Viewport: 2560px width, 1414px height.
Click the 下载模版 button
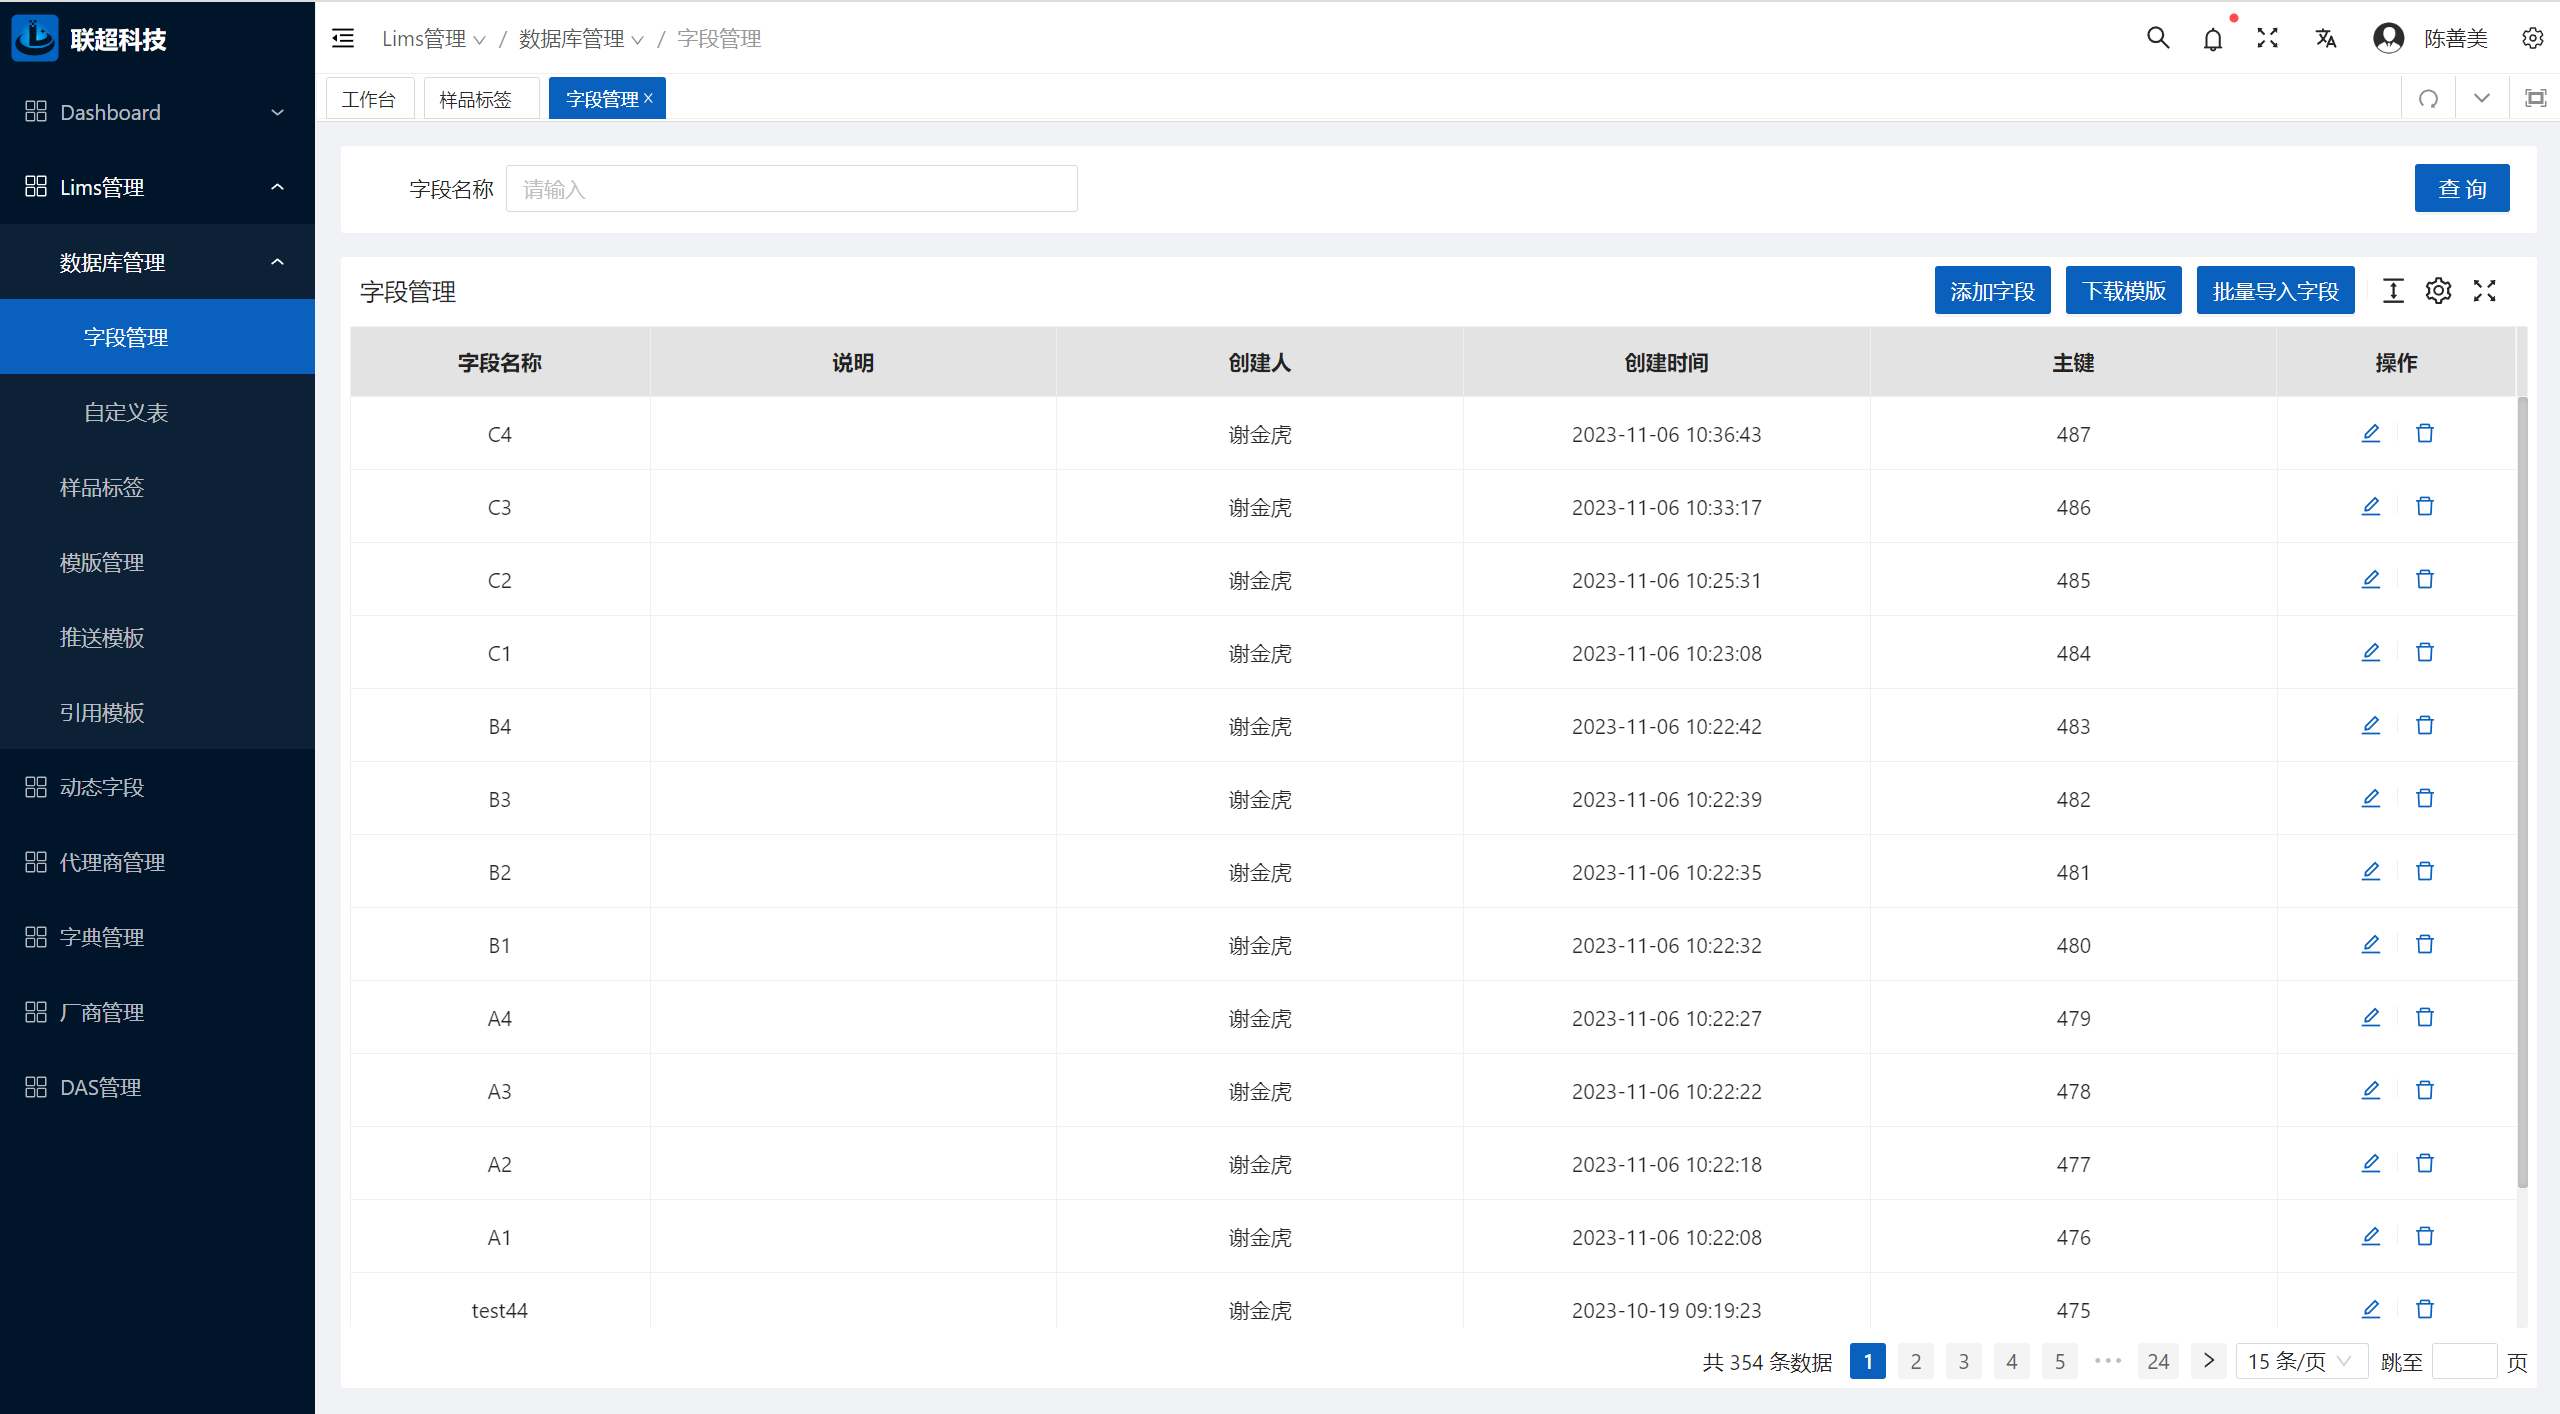[x=2123, y=291]
